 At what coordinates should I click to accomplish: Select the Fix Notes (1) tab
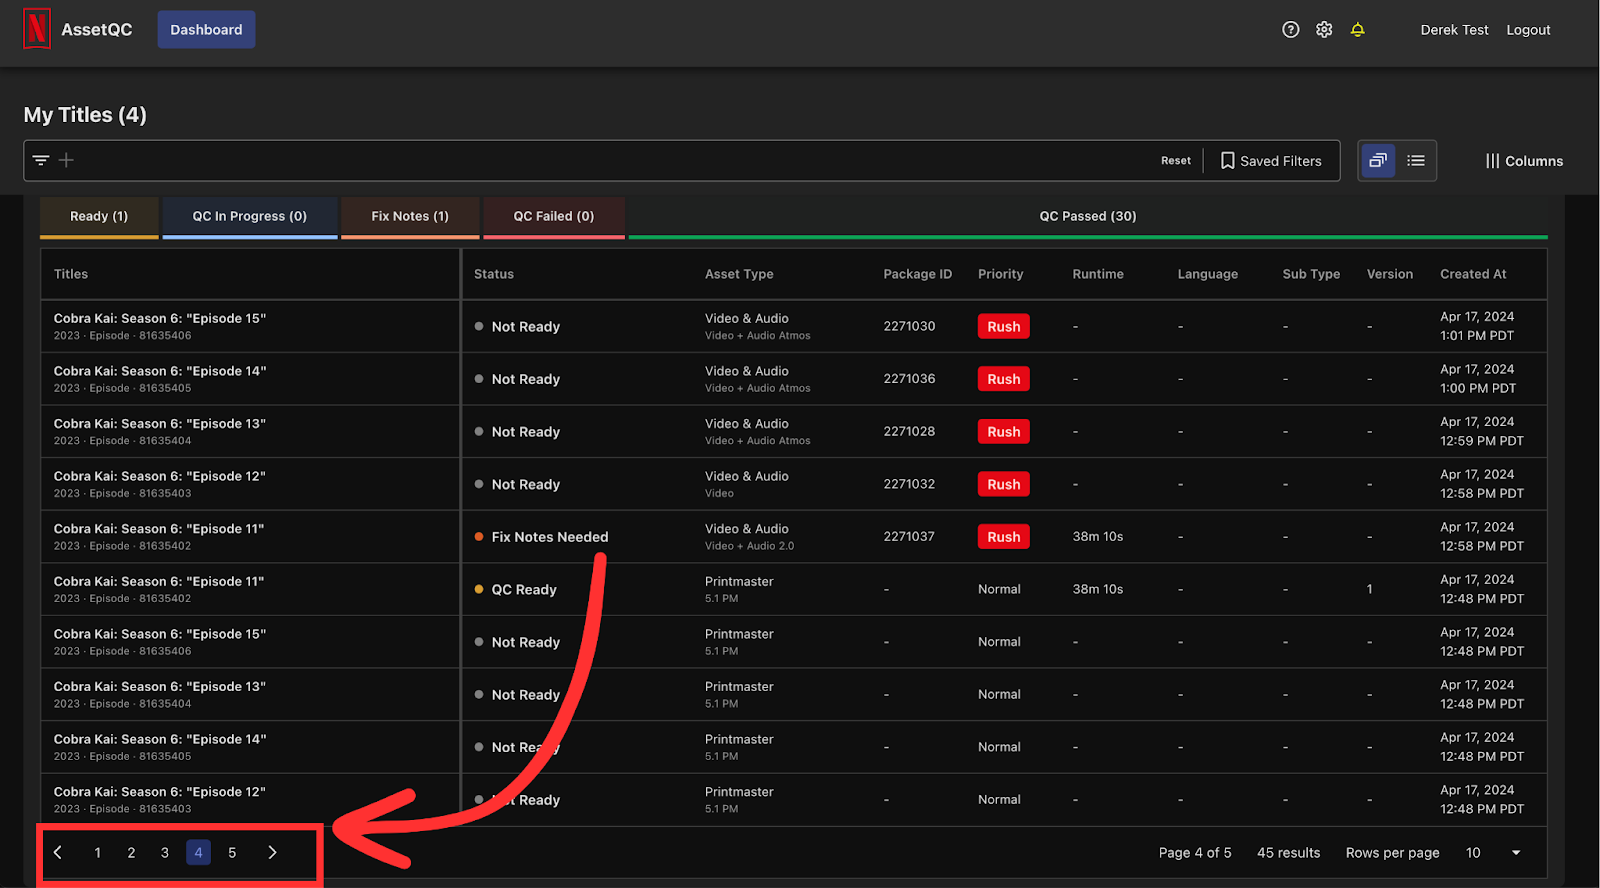click(410, 217)
